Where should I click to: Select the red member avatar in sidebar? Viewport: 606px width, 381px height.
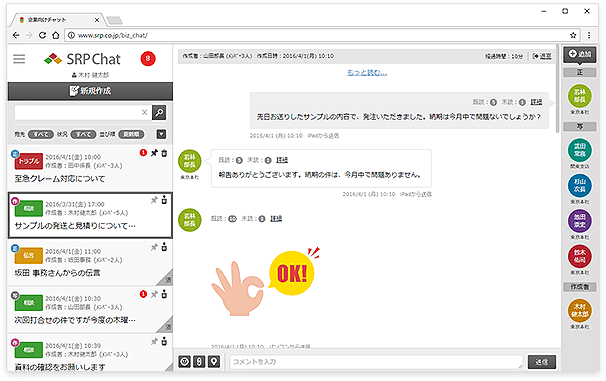tap(580, 257)
